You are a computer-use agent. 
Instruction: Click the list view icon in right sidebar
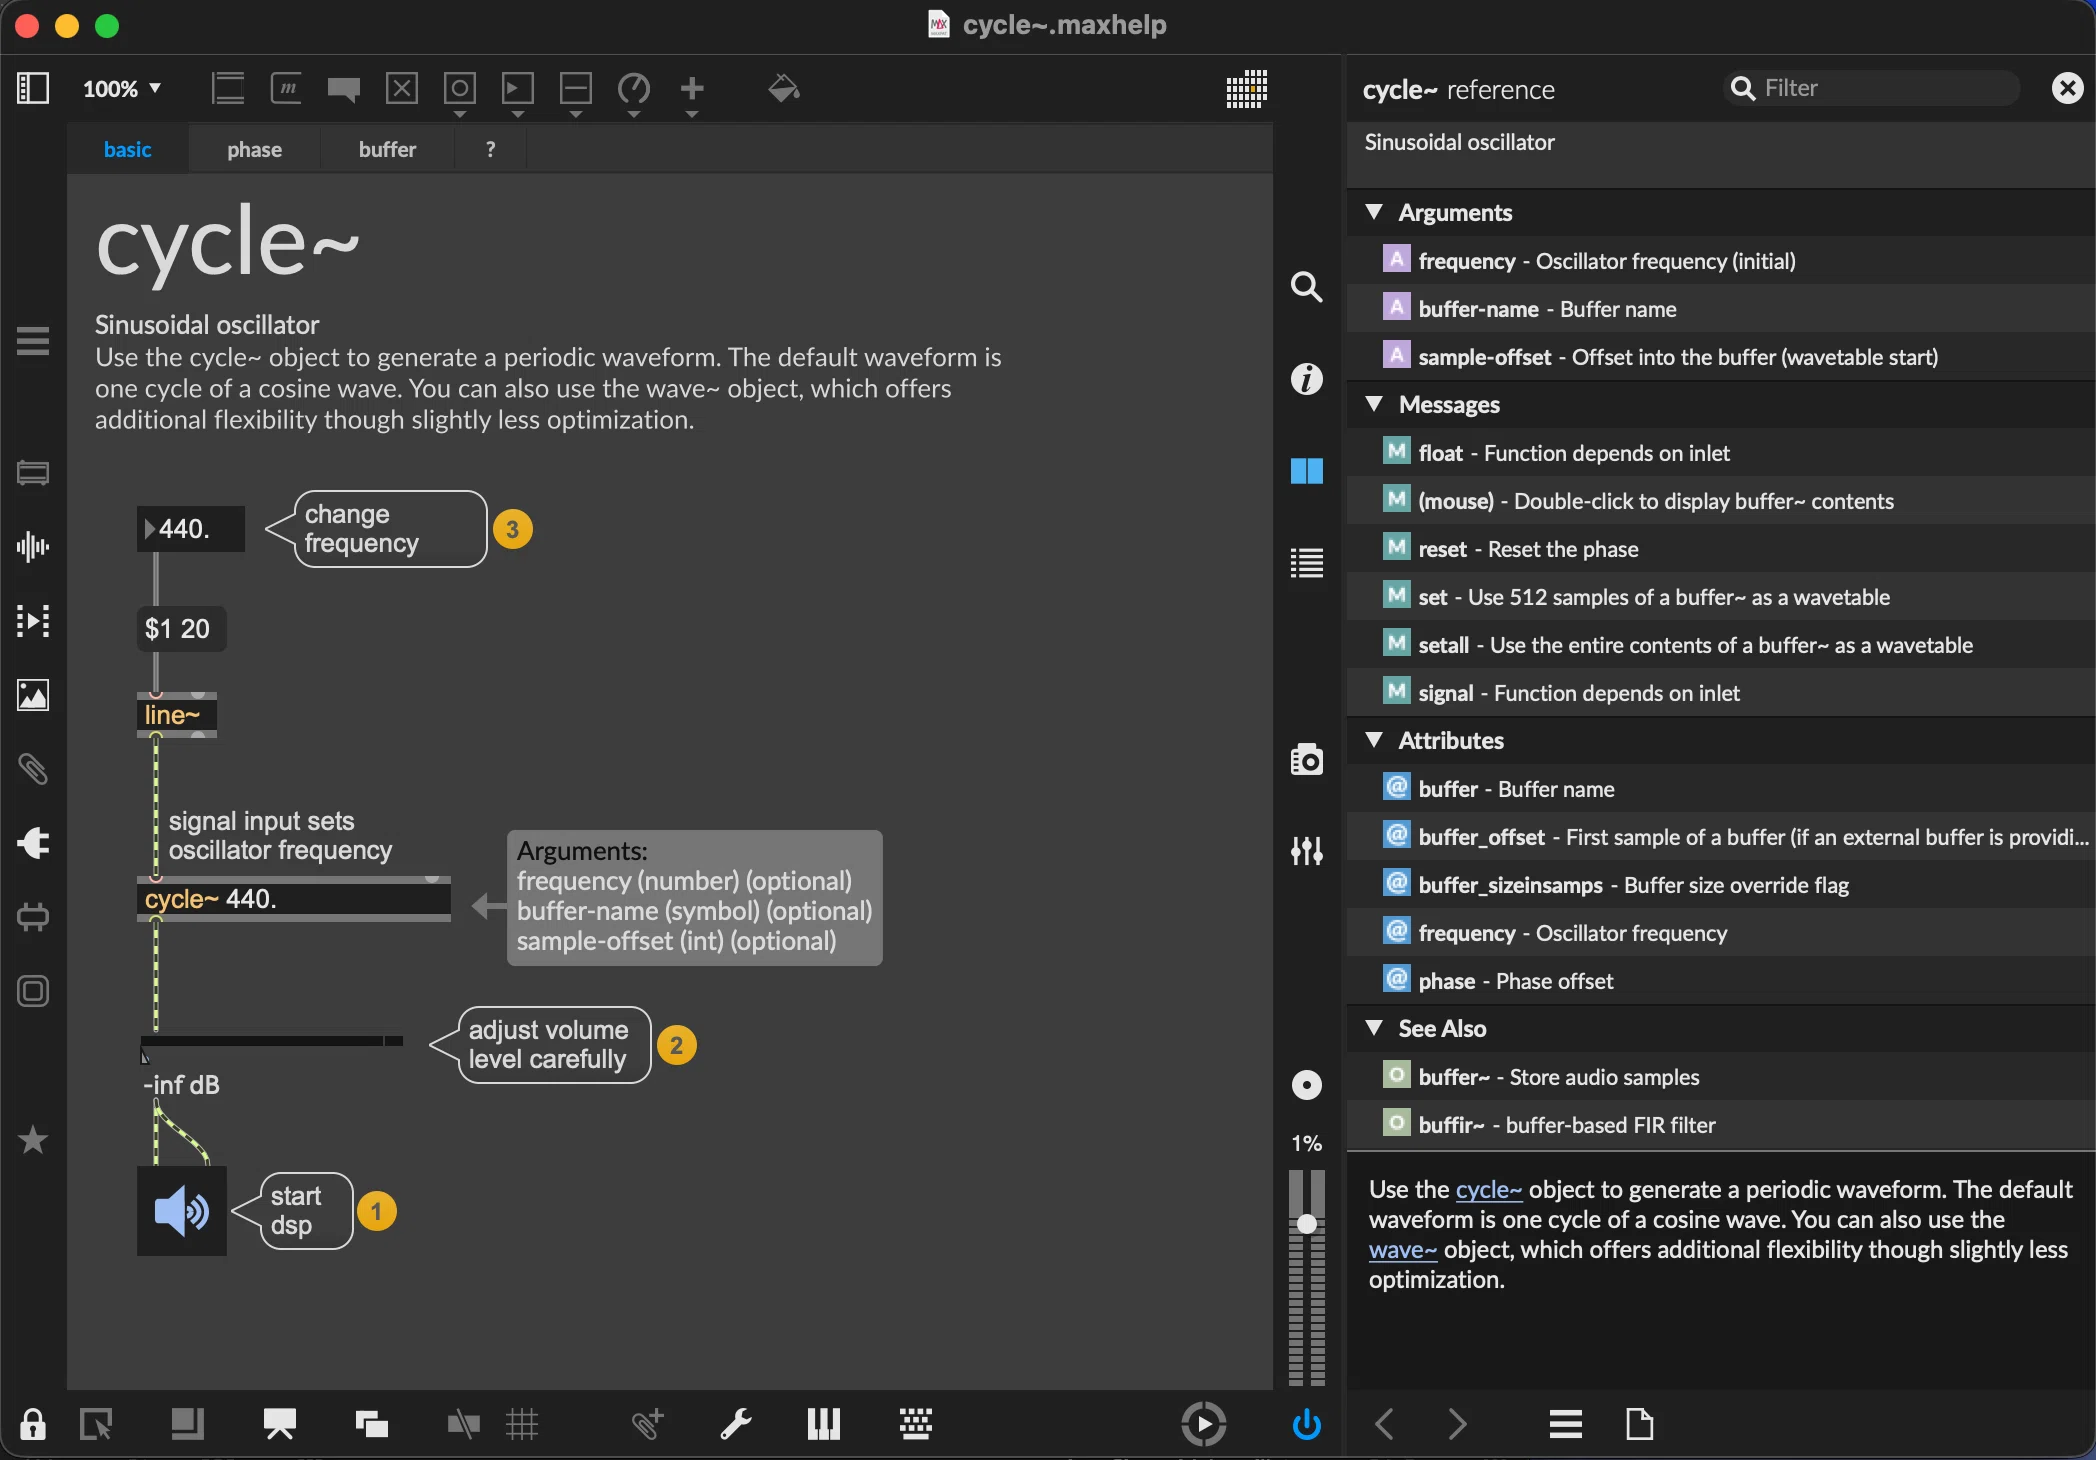point(1306,563)
